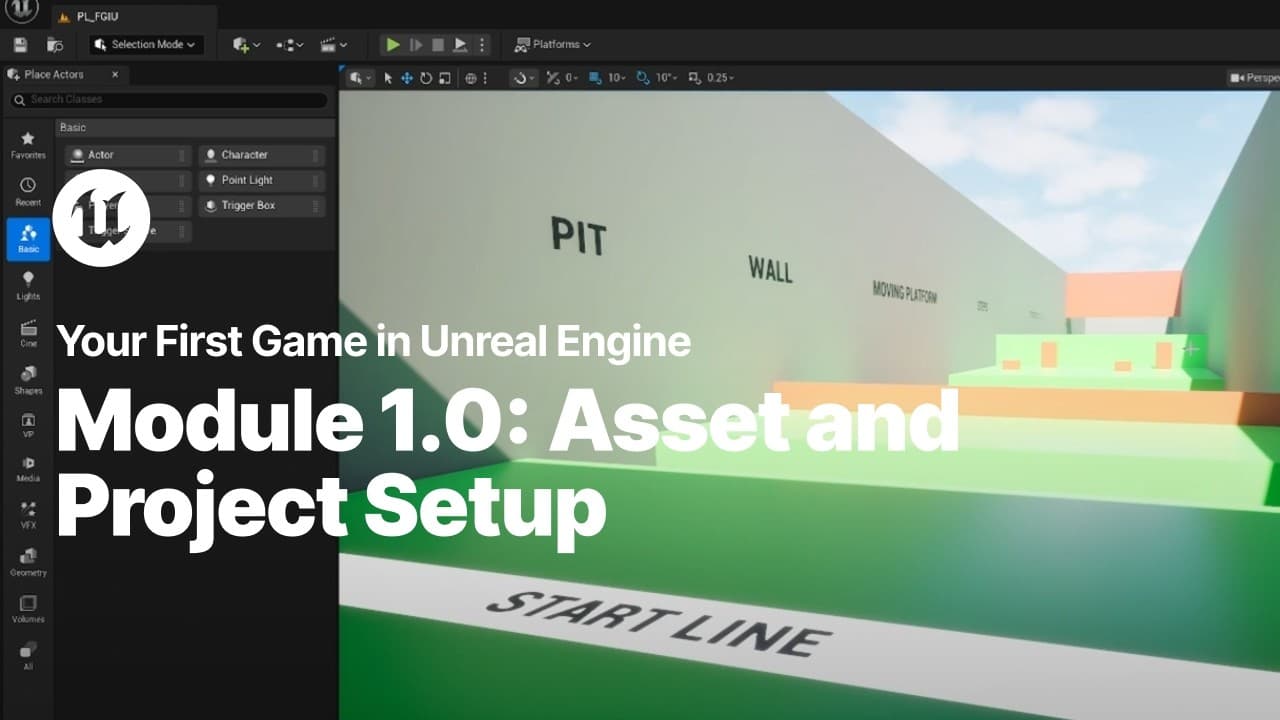This screenshot has width=1280, height=720.
Task: Open the Perspective view mode menu
Action: click(1254, 78)
